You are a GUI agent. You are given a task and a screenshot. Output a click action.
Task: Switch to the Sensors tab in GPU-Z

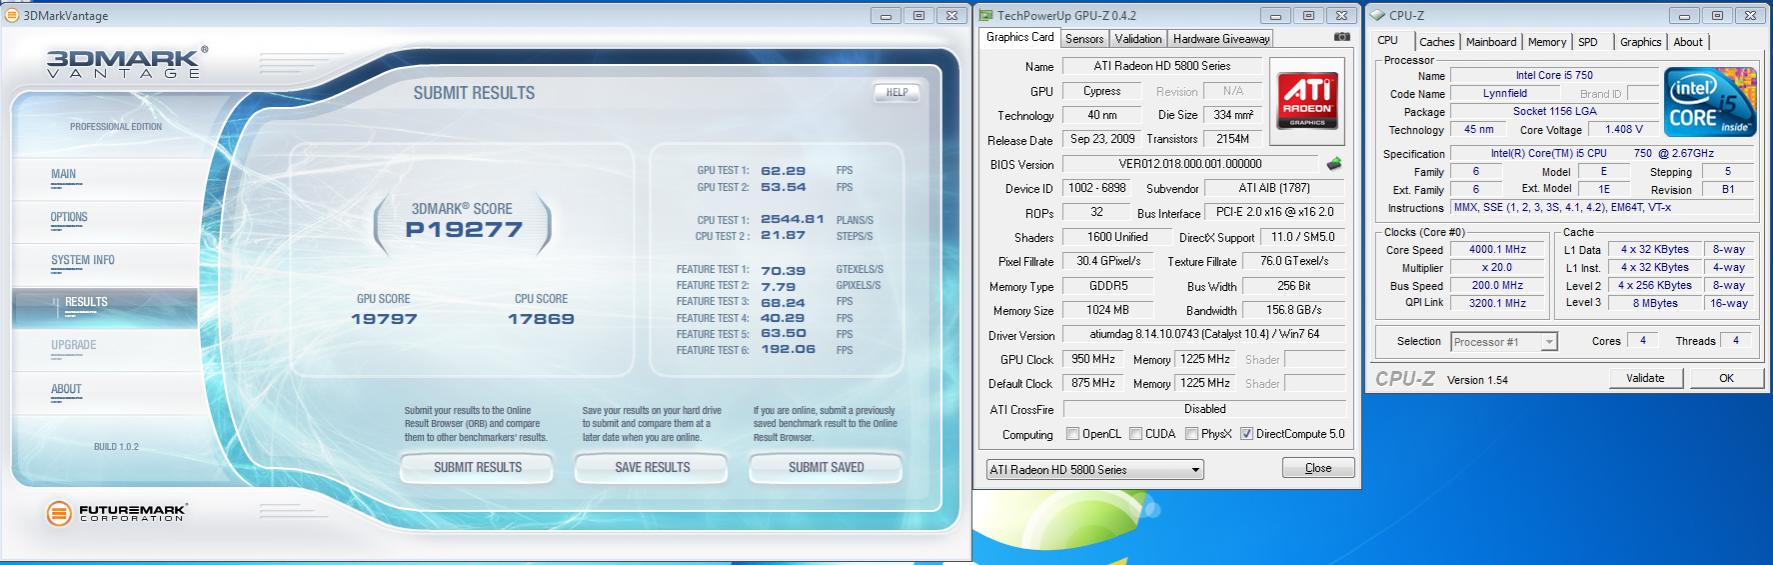pyautogui.click(x=1084, y=39)
